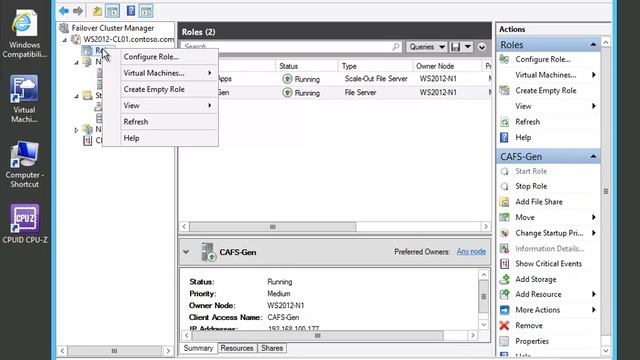
Task: Click the Show Critical Events icon
Action: click(504, 264)
